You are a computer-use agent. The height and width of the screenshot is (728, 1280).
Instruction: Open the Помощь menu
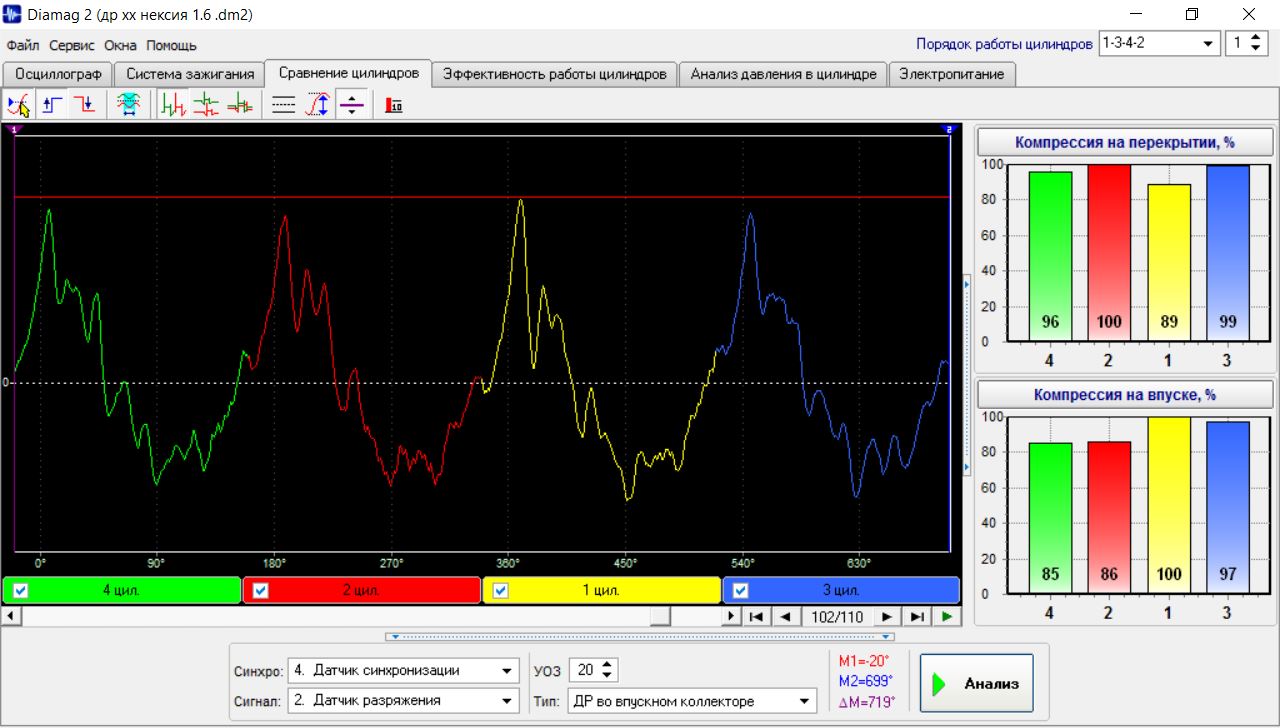[171, 45]
